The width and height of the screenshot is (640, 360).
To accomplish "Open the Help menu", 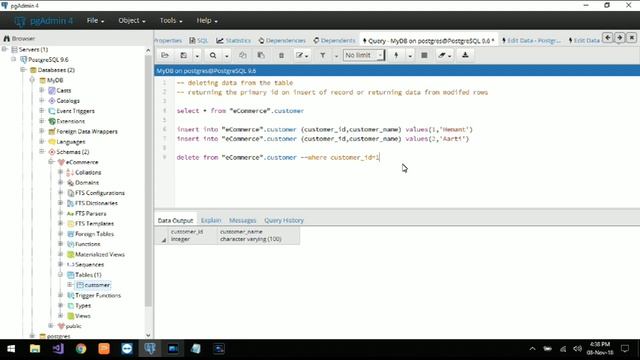I will click(x=207, y=20).
